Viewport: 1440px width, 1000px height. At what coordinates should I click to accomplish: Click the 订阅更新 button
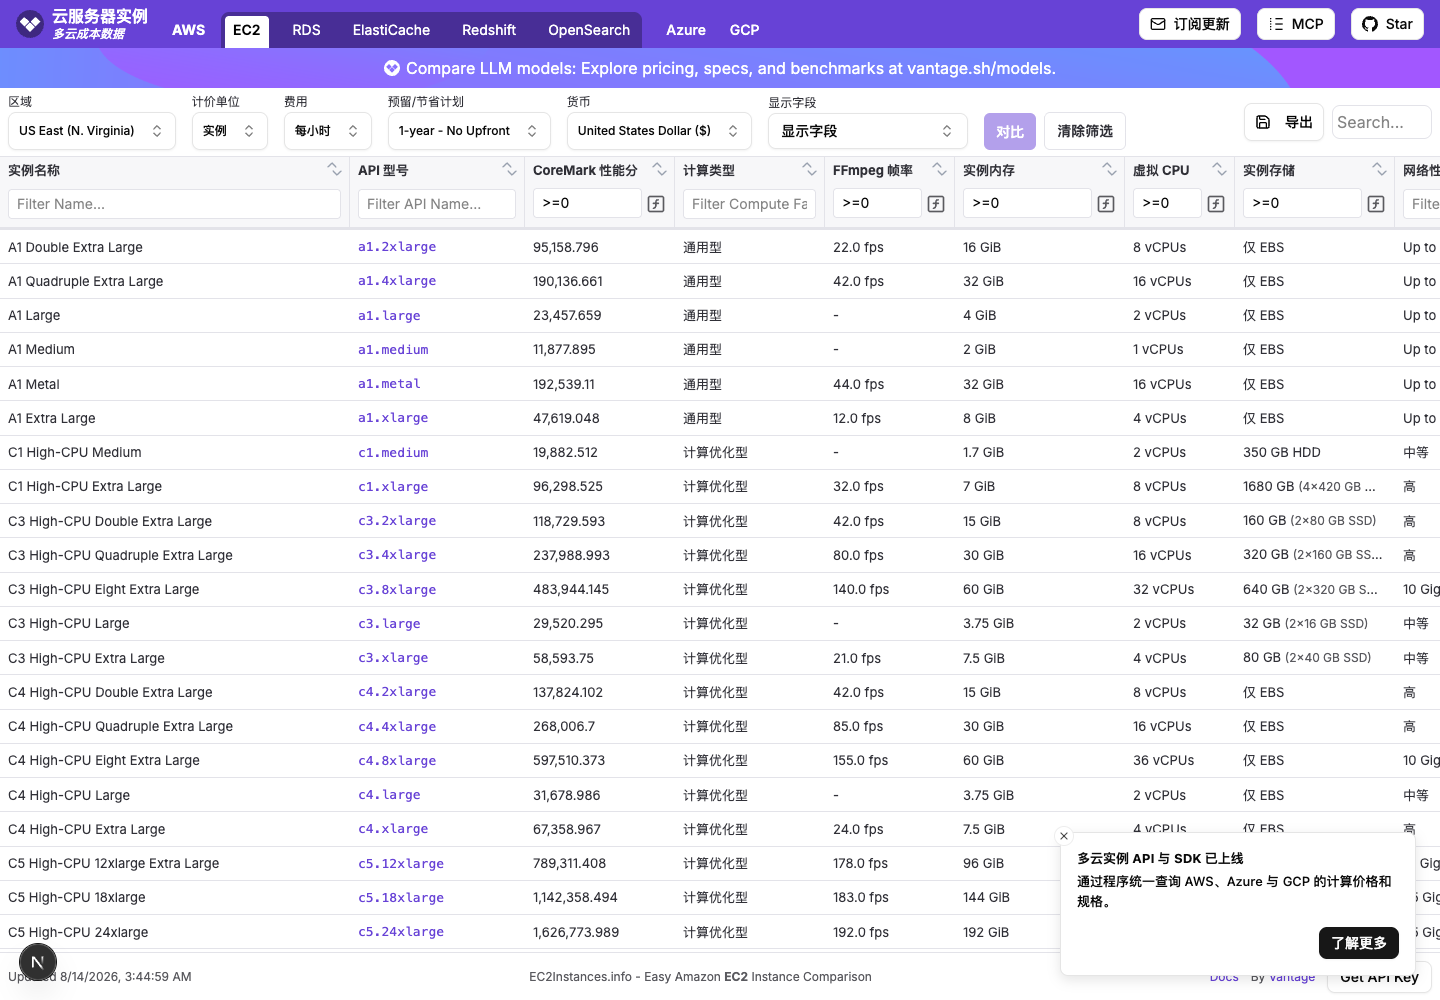click(1190, 24)
